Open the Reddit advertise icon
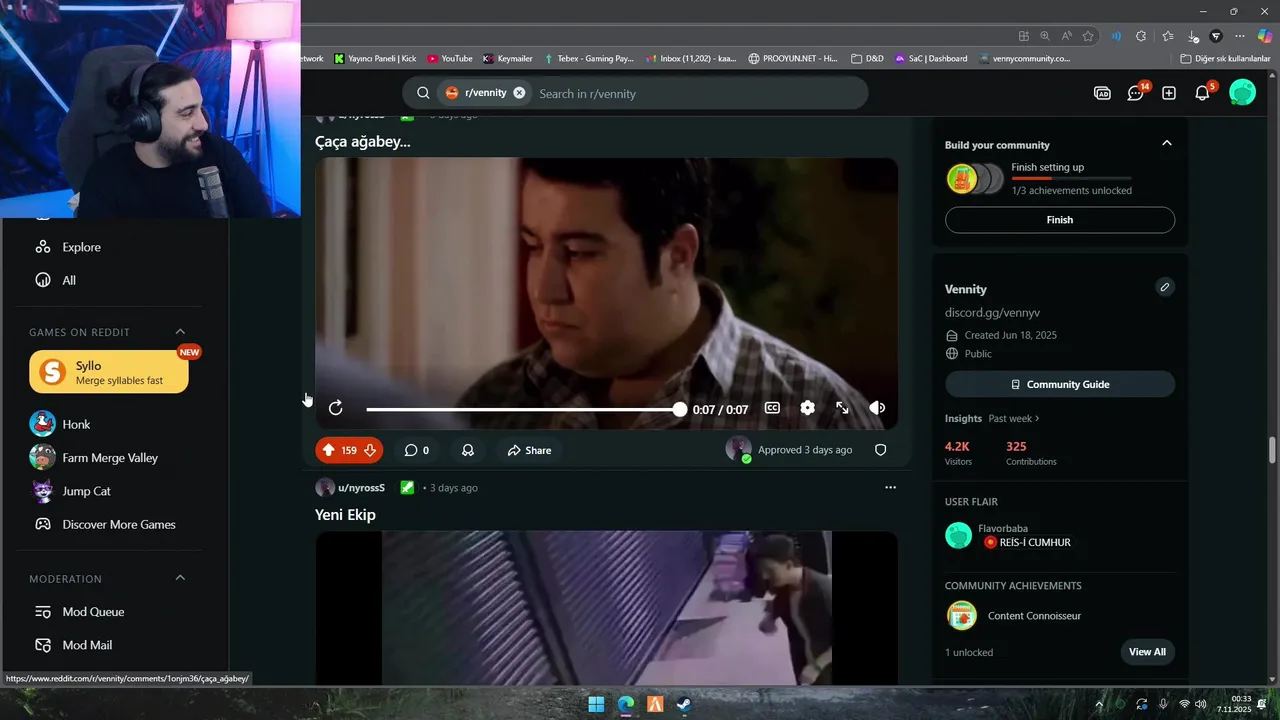The height and width of the screenshot is (720, 1280). coord(1102,93)
